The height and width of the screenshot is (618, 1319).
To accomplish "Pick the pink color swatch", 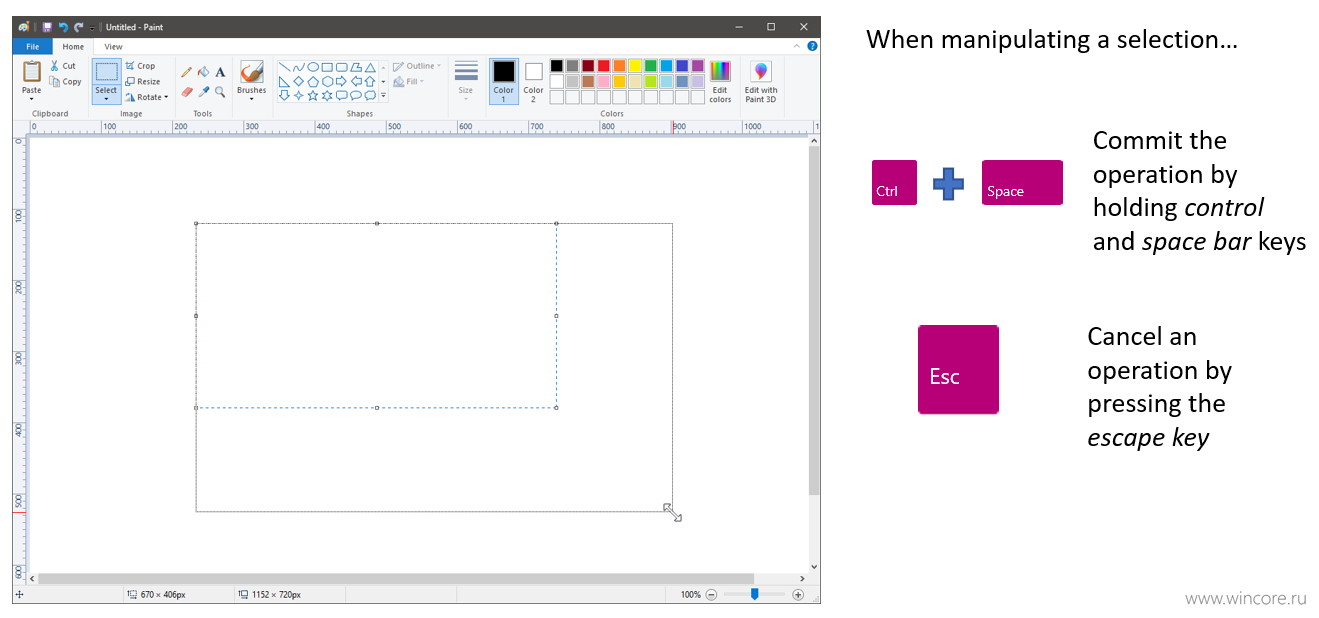I will coord(604,81).
